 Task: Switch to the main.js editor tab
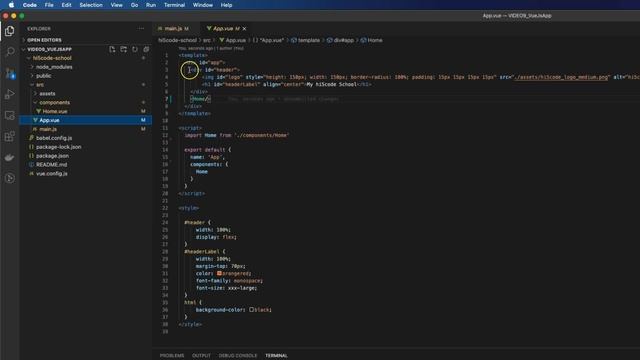coord(173,29)
